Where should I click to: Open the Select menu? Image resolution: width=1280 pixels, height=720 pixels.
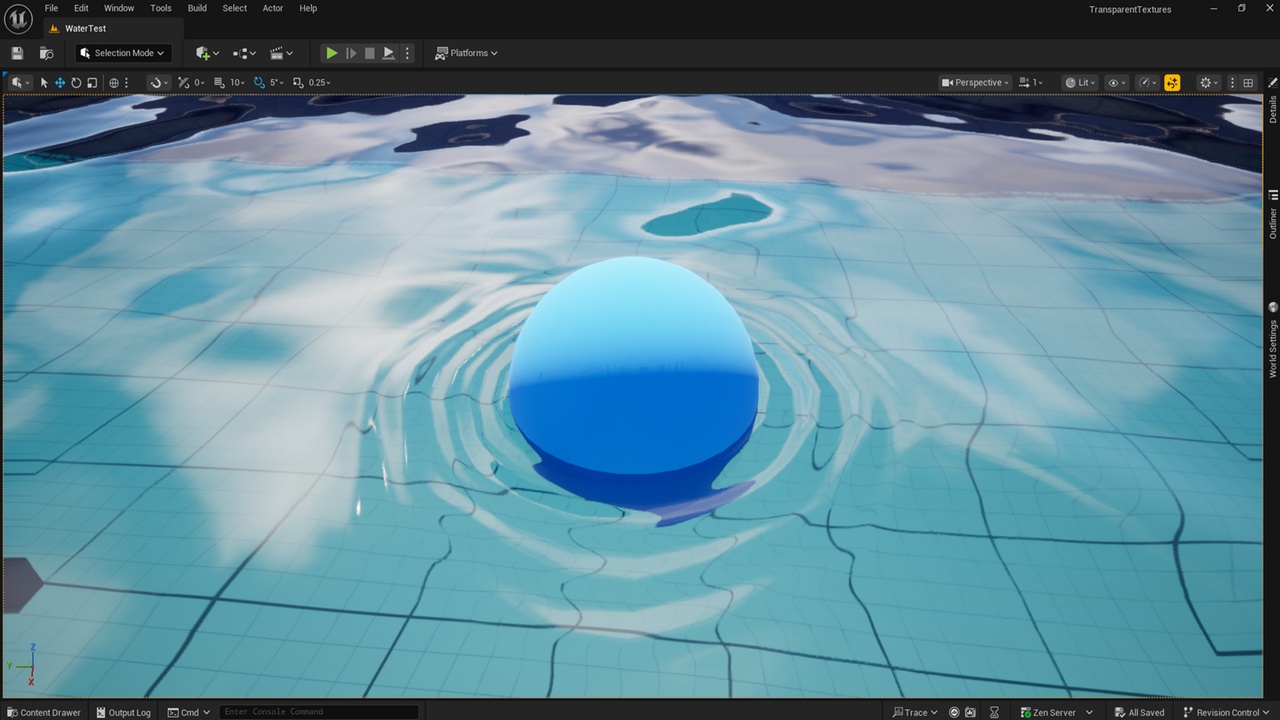235,8
